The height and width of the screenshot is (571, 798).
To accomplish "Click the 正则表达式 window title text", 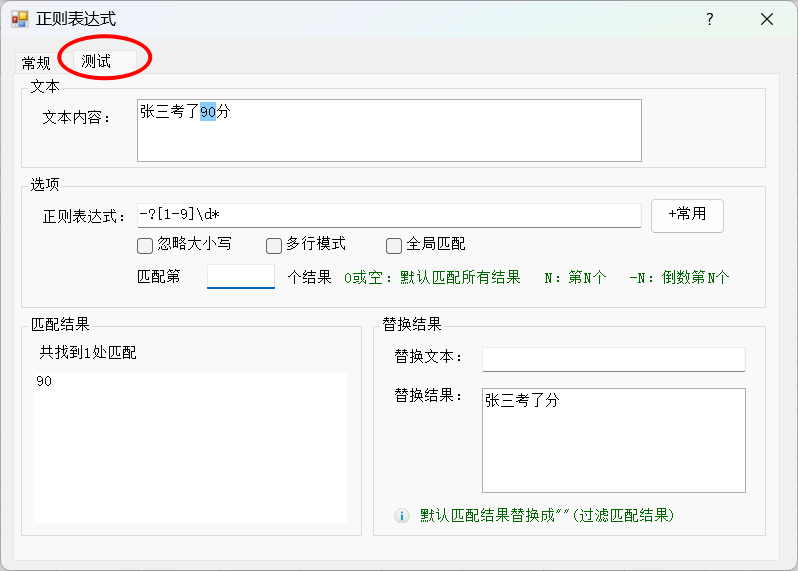I will click(x=76, y=19).
